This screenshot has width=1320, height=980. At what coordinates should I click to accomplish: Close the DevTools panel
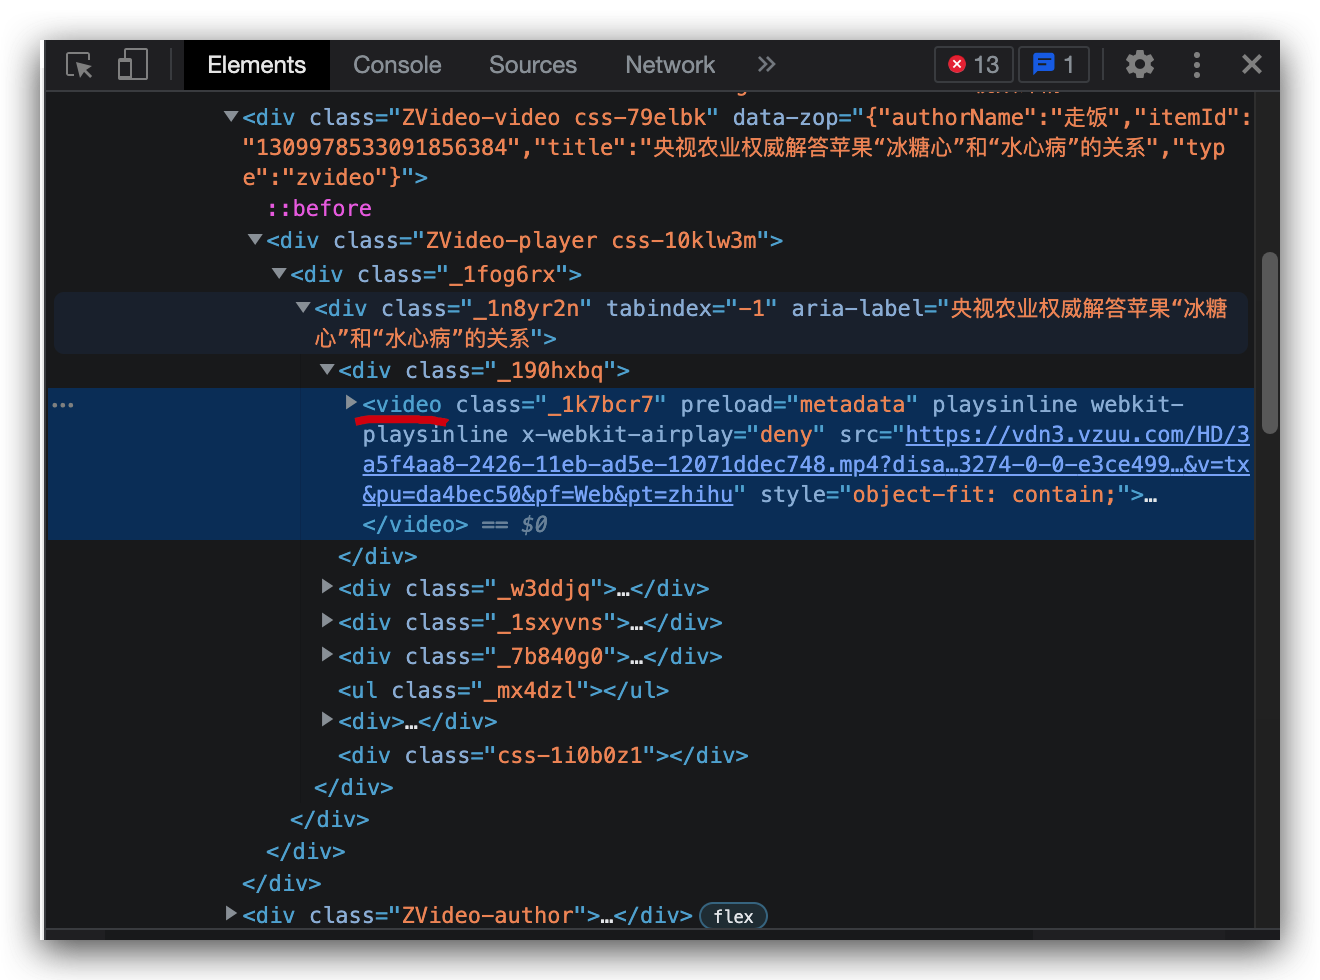pos(1251,65)
